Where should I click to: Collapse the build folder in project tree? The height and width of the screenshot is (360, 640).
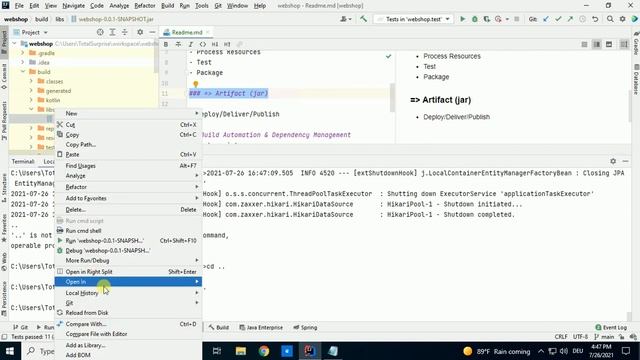[x=23, y=71]
